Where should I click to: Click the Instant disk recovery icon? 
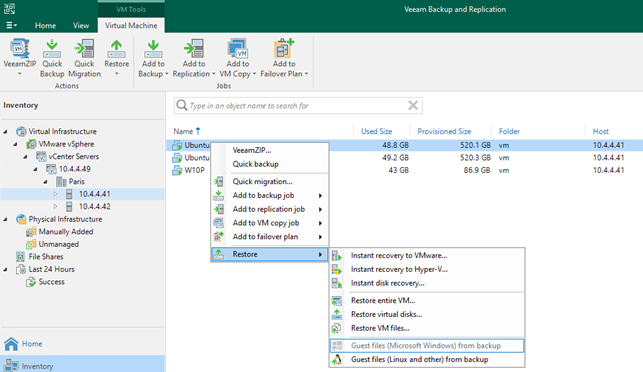coord(337,283)
